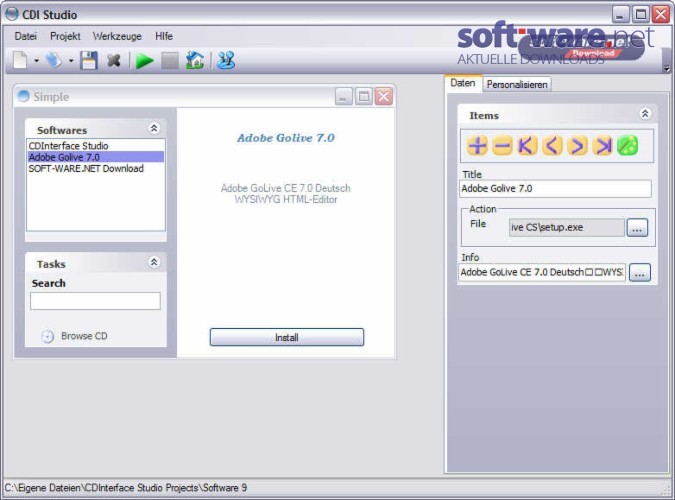The width and height of the screenshot is (675, 500).
Task: Remove the item with the minus icon
Action: point(502,146)
